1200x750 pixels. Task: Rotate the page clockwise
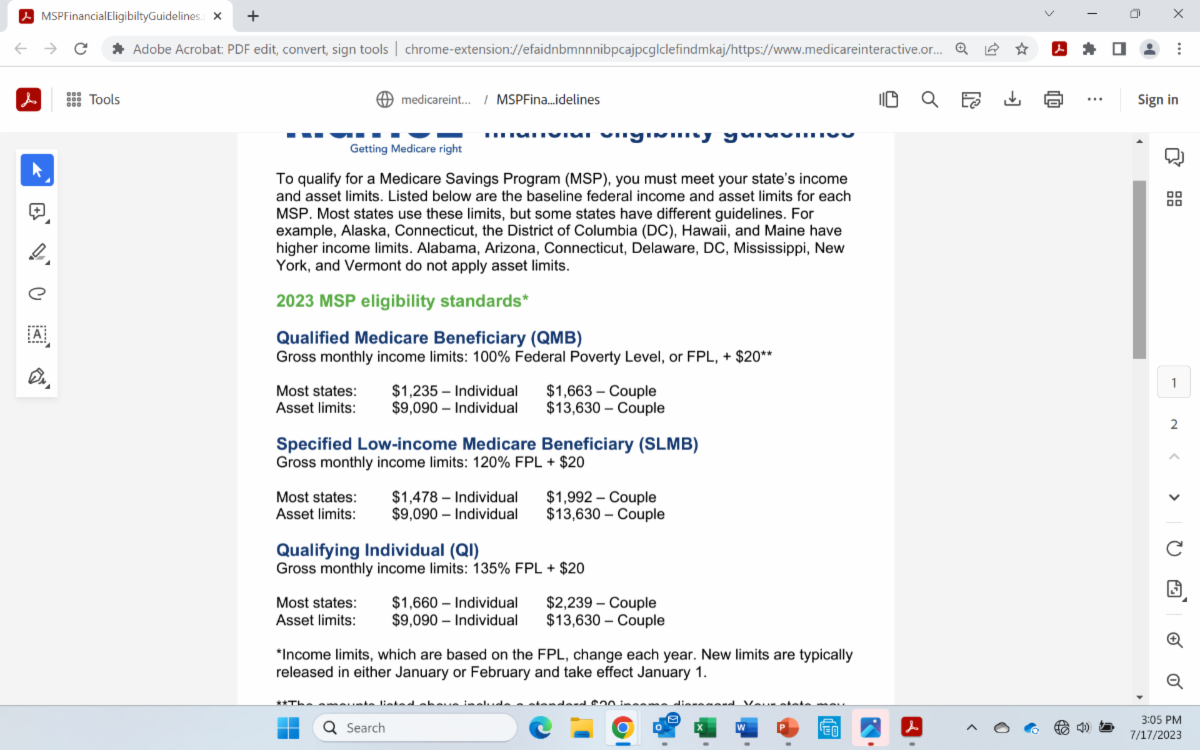pos(1174,548)
